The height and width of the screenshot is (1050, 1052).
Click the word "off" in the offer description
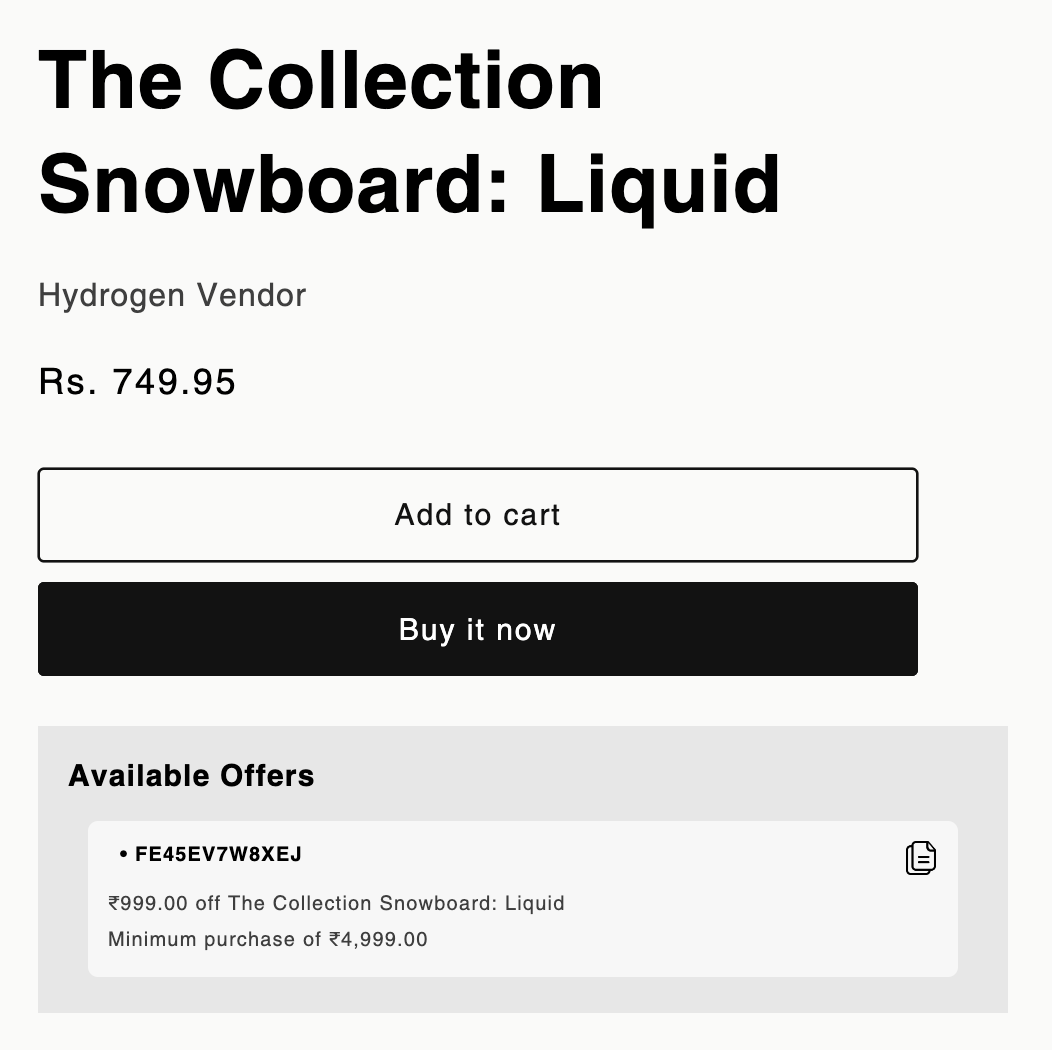click(x=208, y=903)
